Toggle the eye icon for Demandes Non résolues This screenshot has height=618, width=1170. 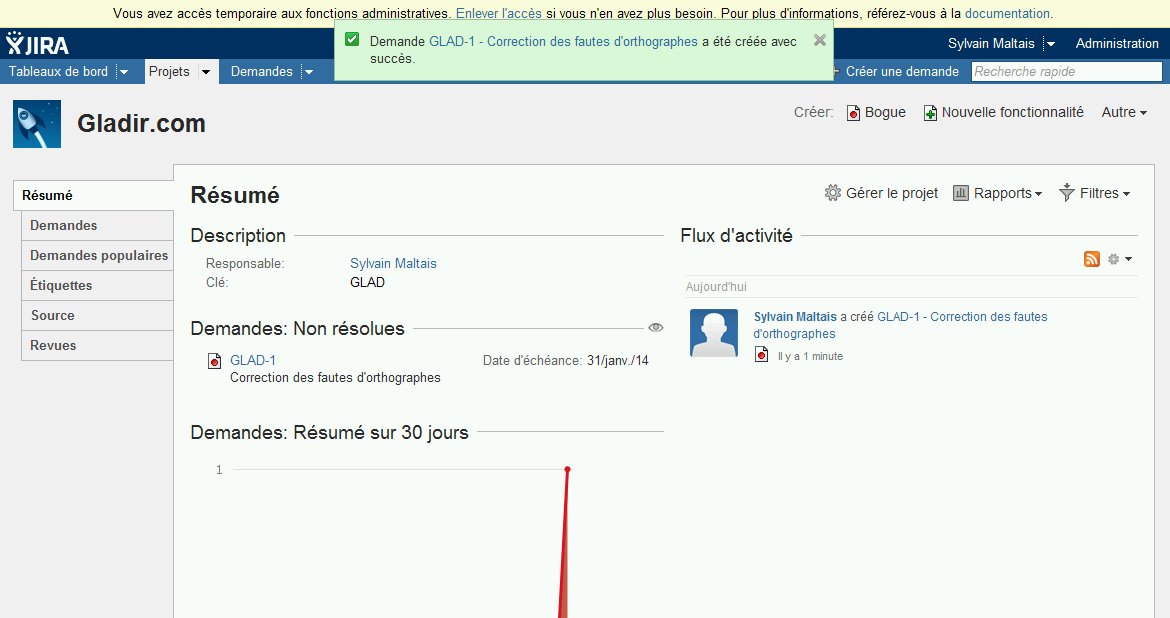(656, 328)
